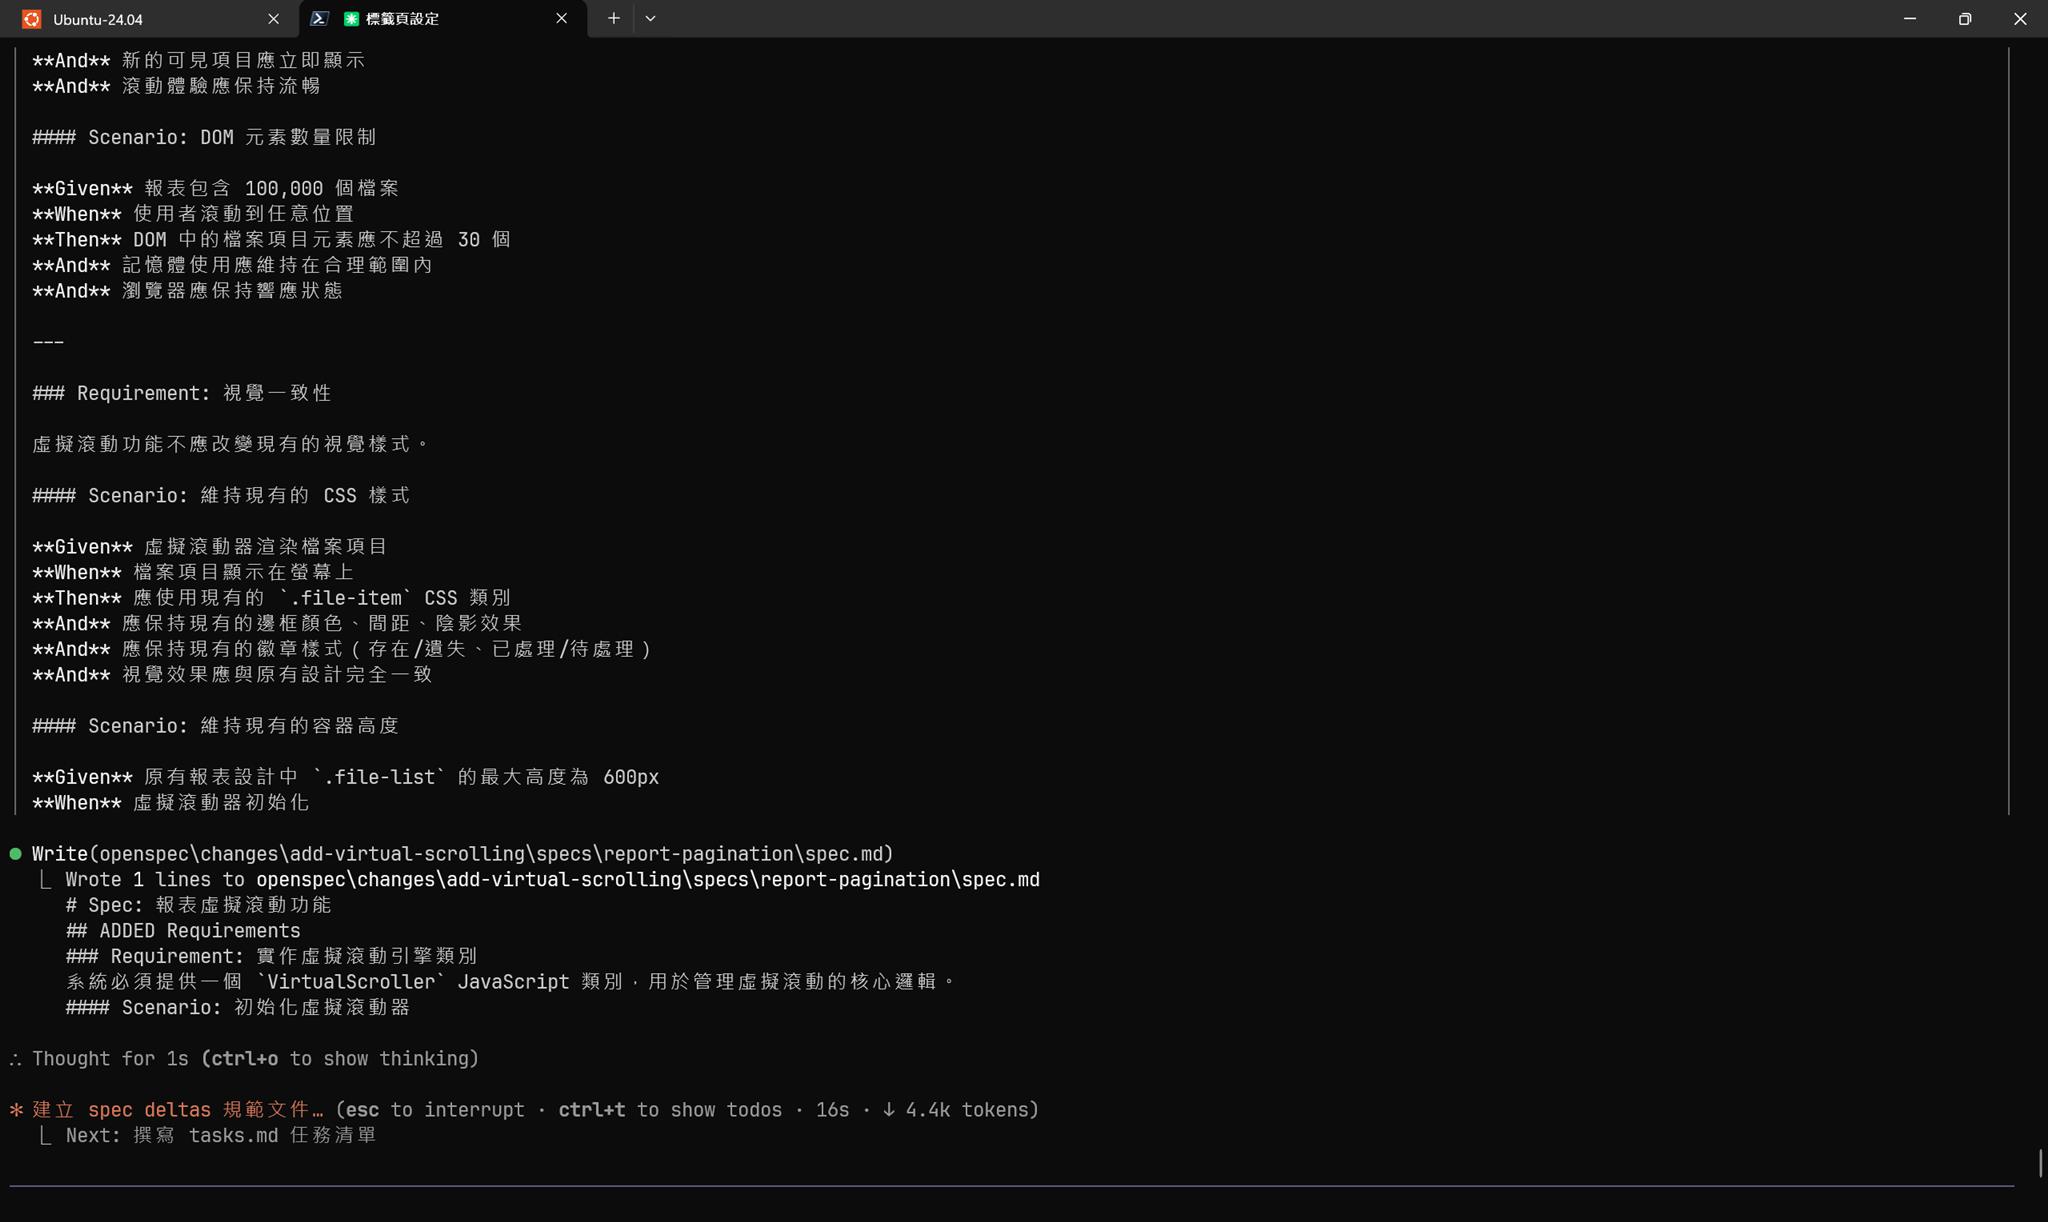Click the green asterisk icon in tab title

click(351, 19)
